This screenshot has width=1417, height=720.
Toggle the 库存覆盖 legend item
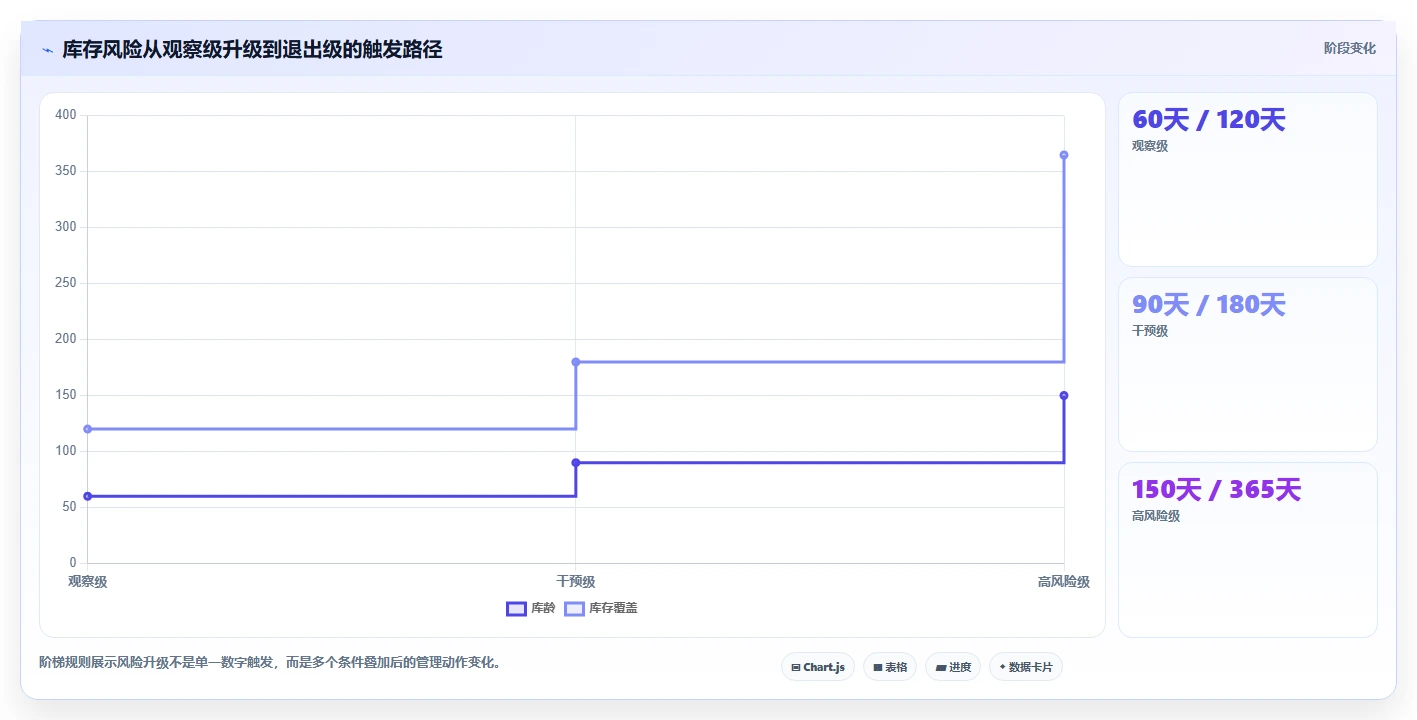click(x=601, y=608)
